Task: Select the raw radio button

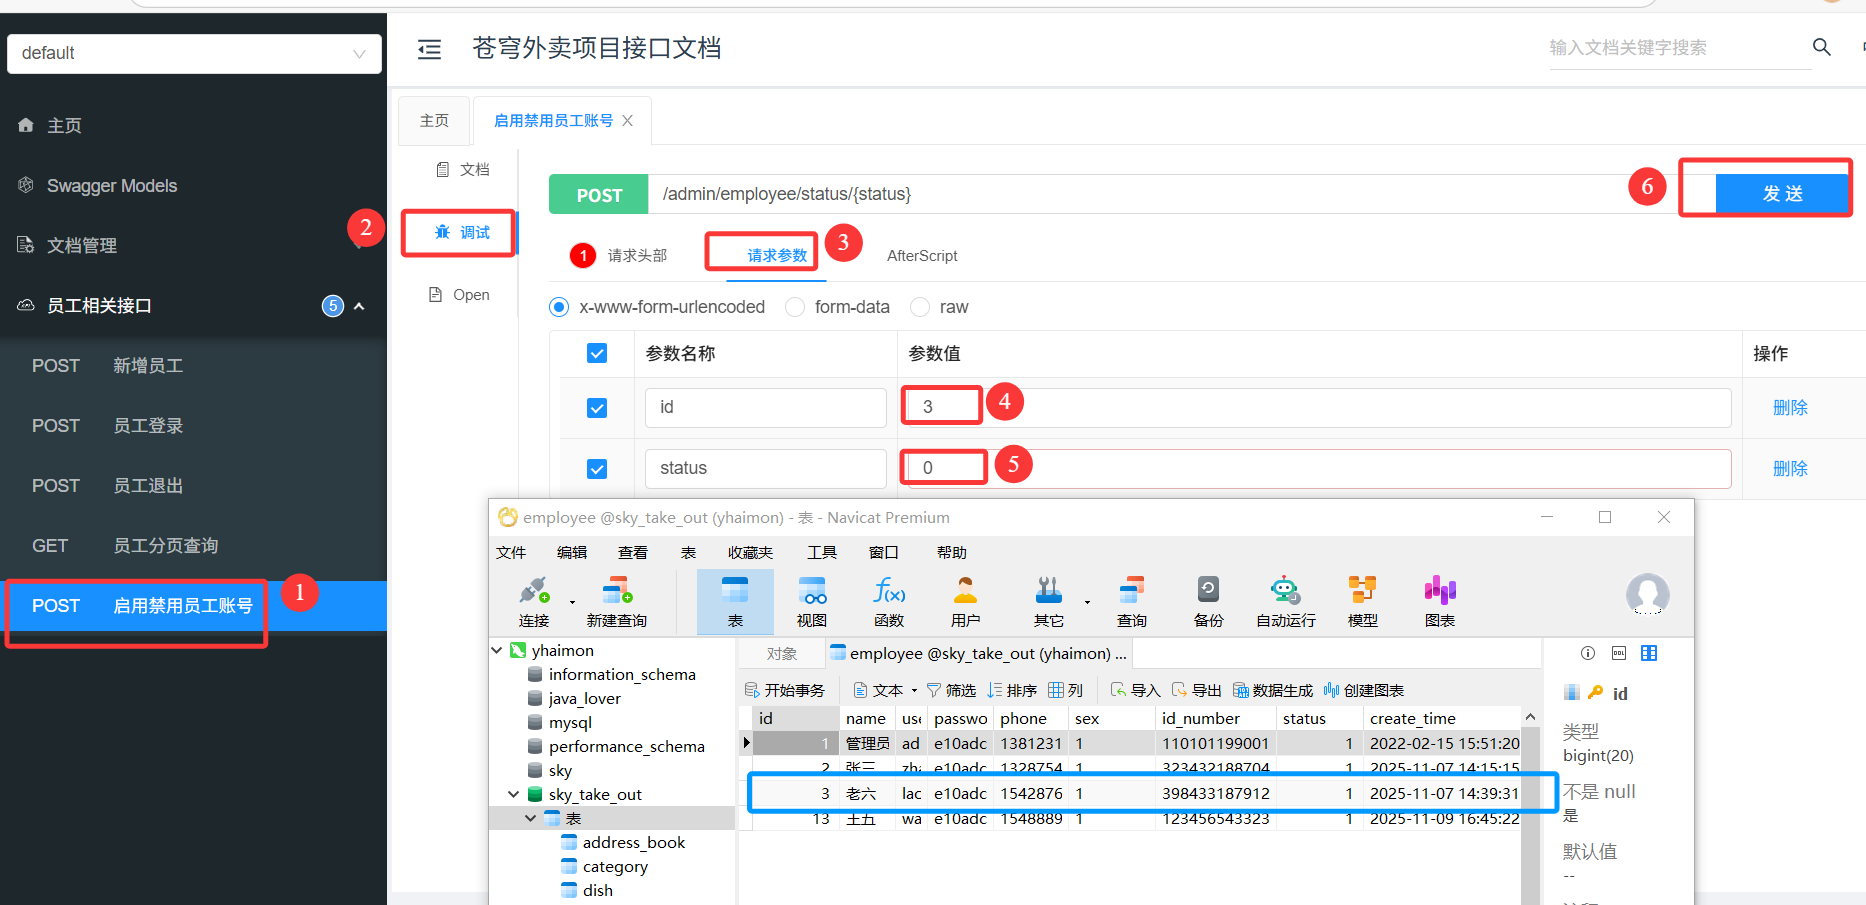Action: (x=920, y=307)
